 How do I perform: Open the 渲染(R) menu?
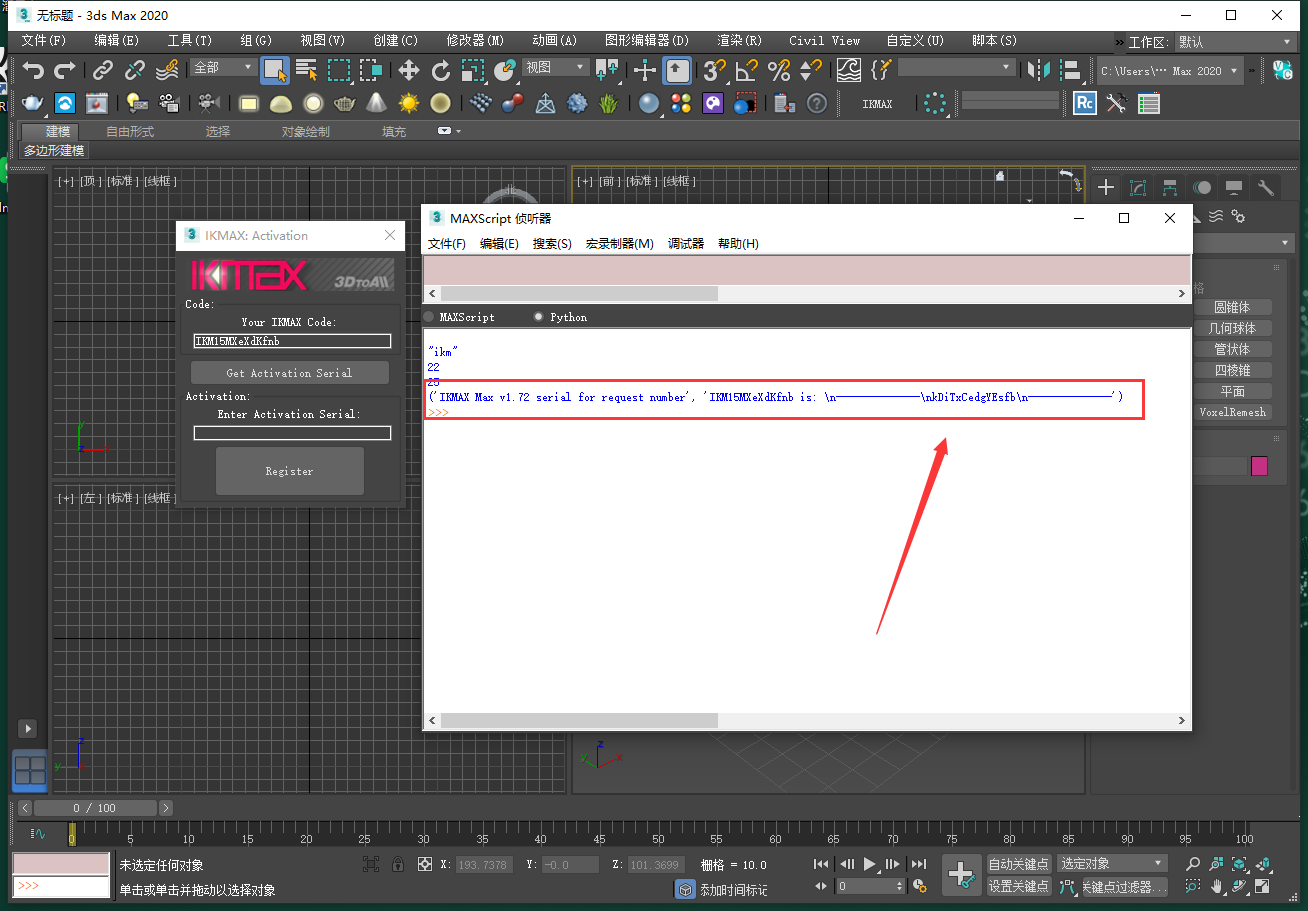(x=739, y=41)
